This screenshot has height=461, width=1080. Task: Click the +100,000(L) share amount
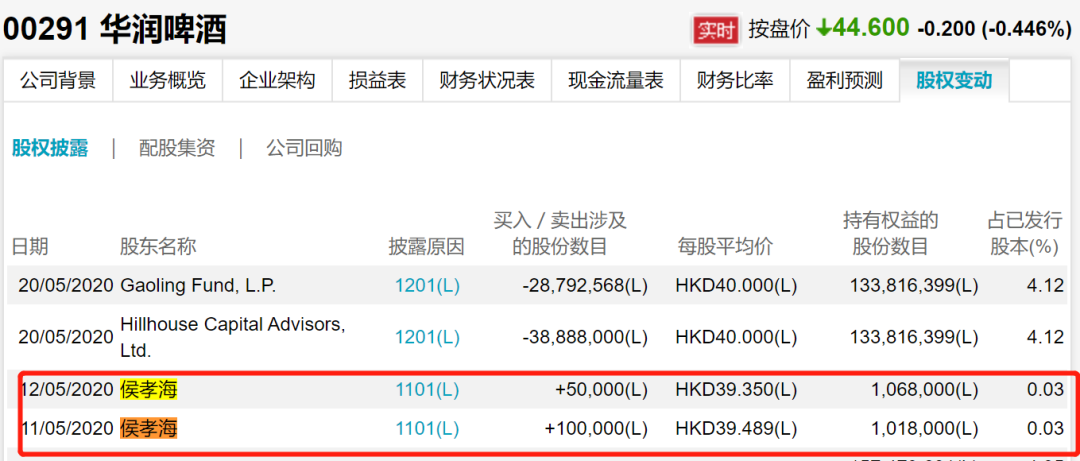coord(596,429)
